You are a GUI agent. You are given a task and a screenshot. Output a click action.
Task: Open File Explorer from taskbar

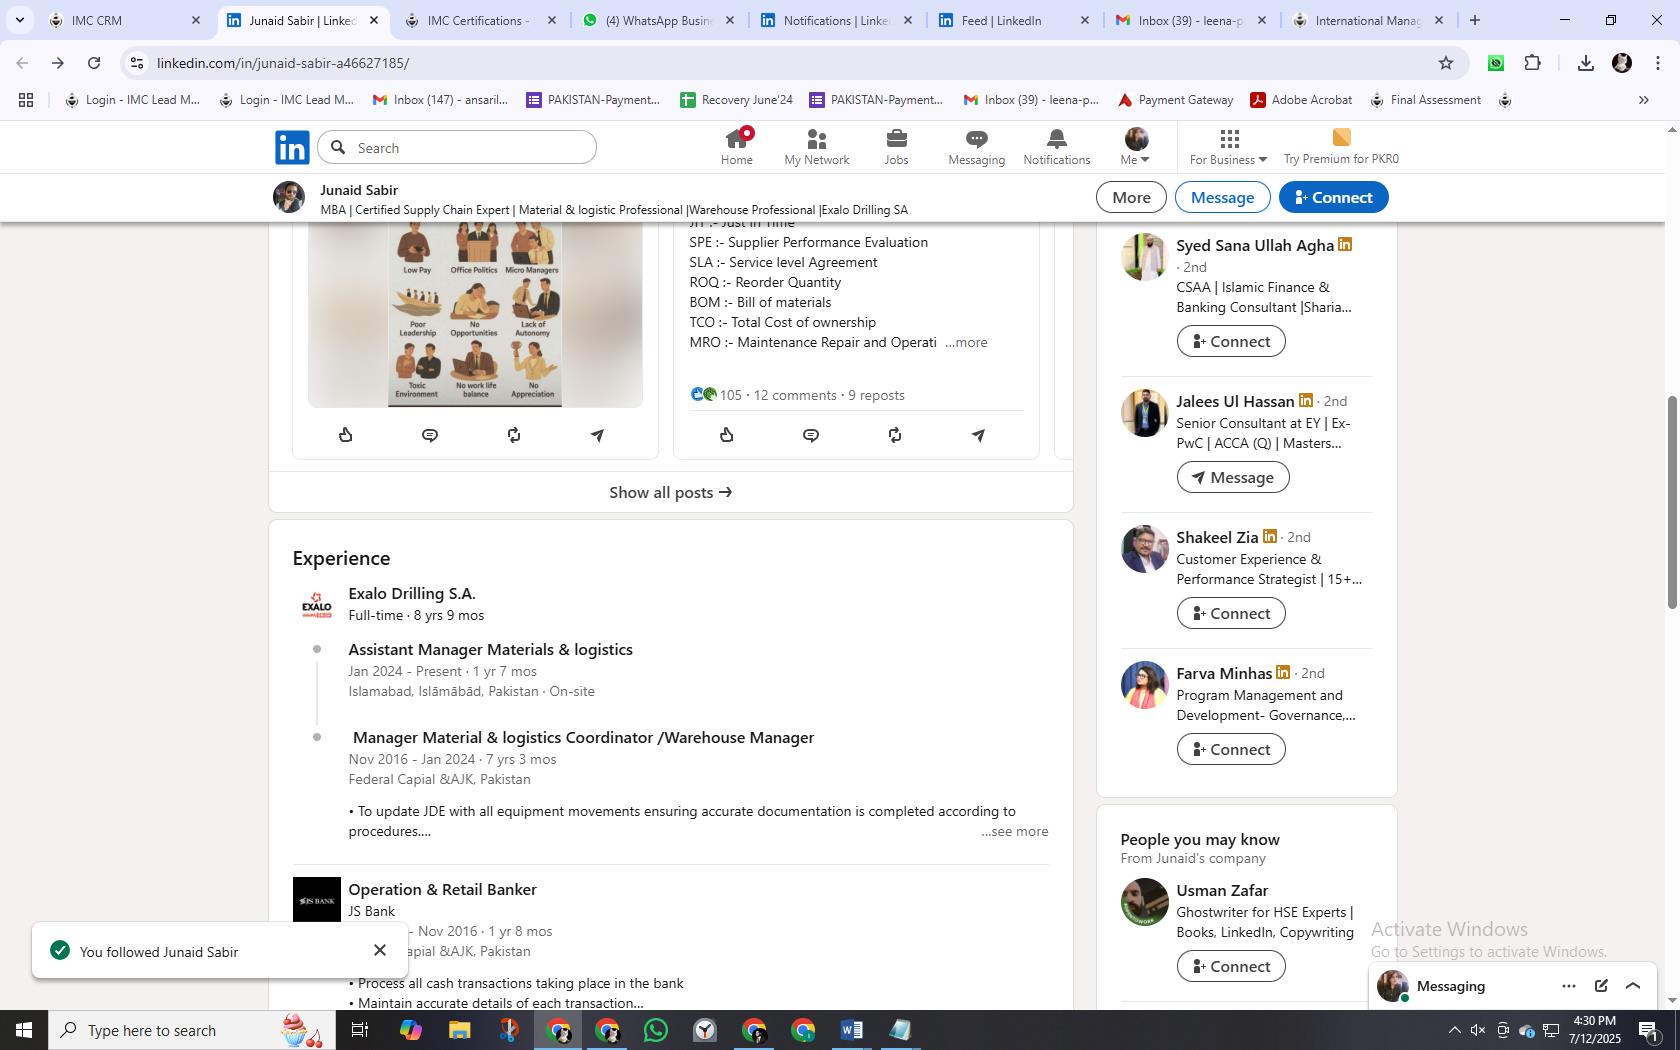point(459,1030)
